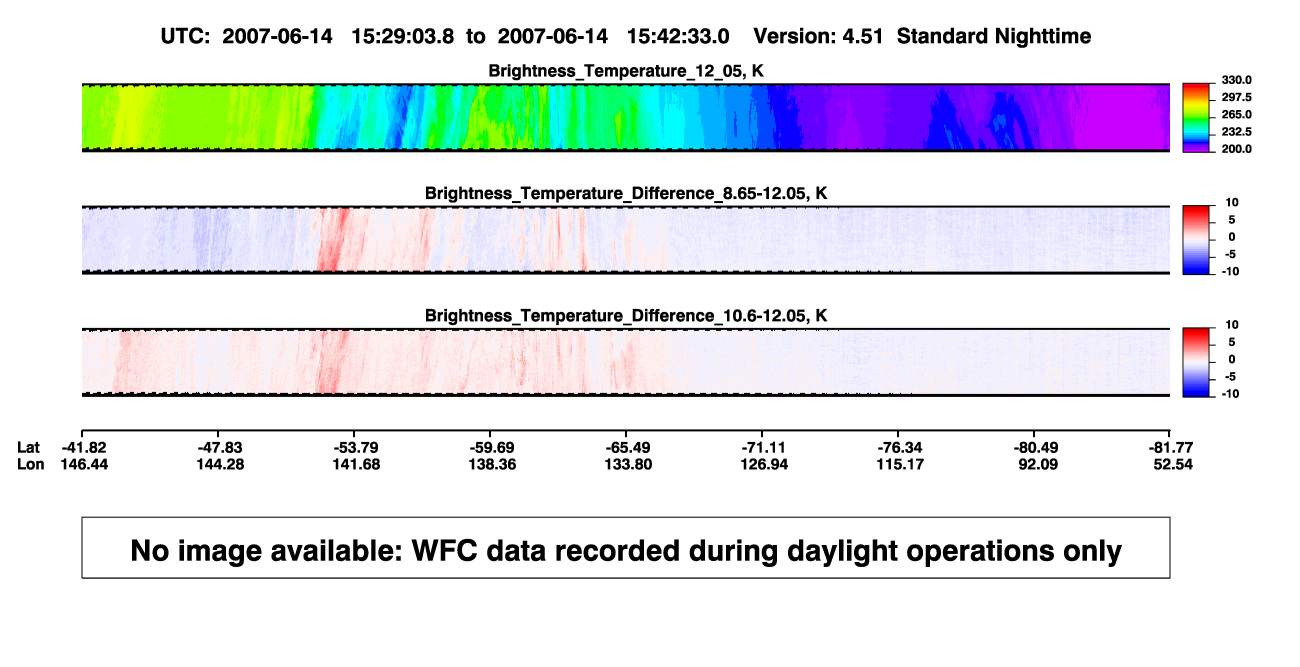
Task: Click latitude value -76.34
Action: [898, 447]
